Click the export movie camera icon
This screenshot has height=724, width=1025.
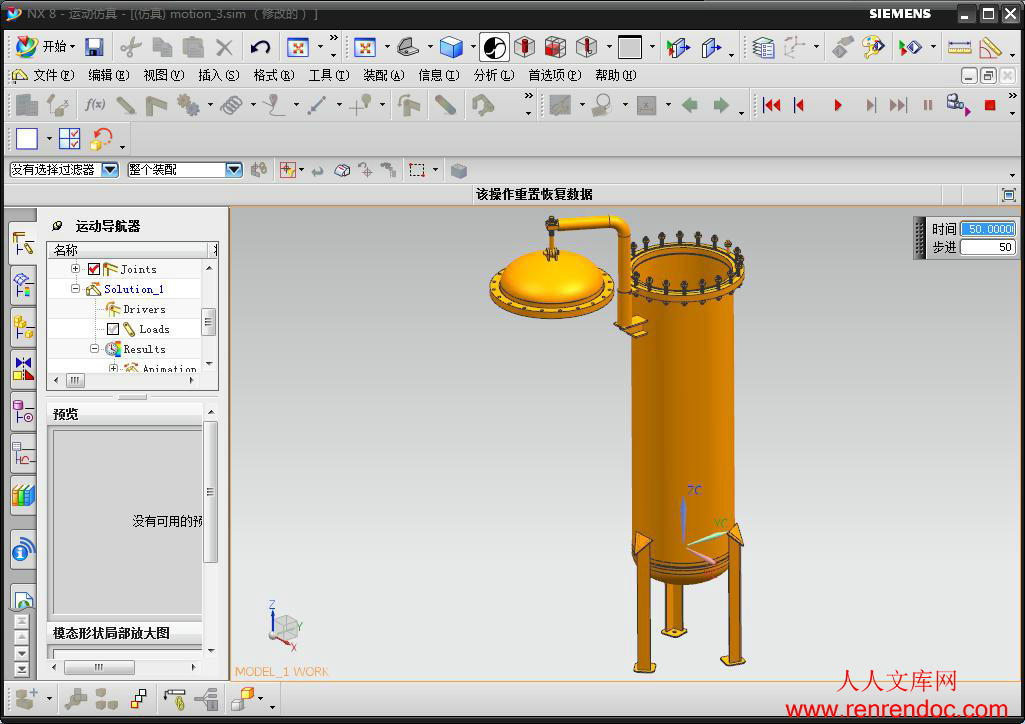958,104
